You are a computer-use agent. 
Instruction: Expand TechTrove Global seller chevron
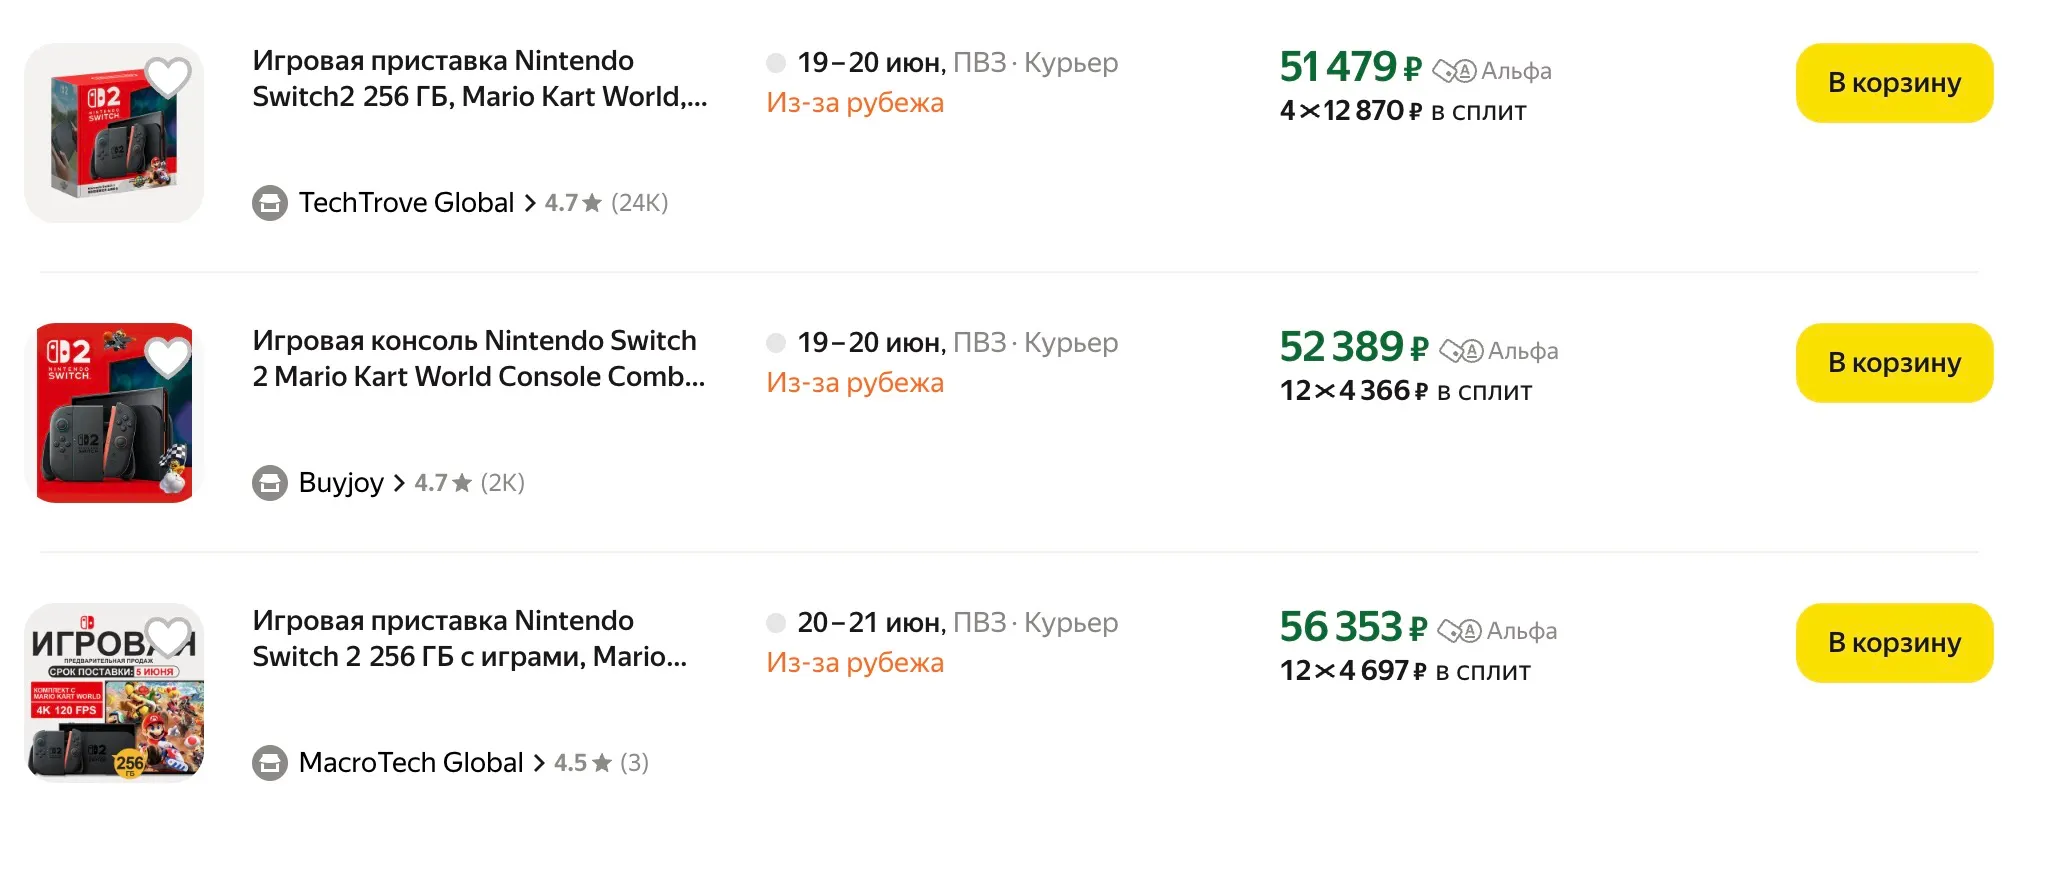[x=530, y=203]
